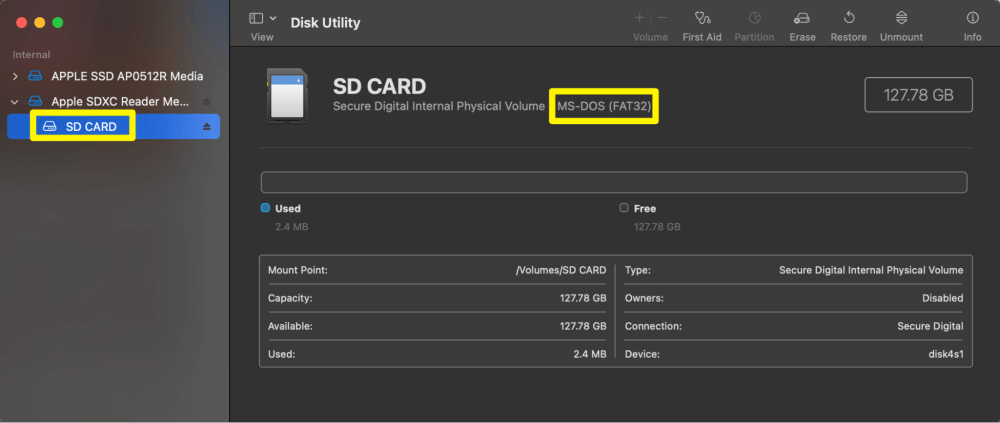Click the 127.78 GB capacity box
The height and width of the screenshot is (423, 1000).
918,95
